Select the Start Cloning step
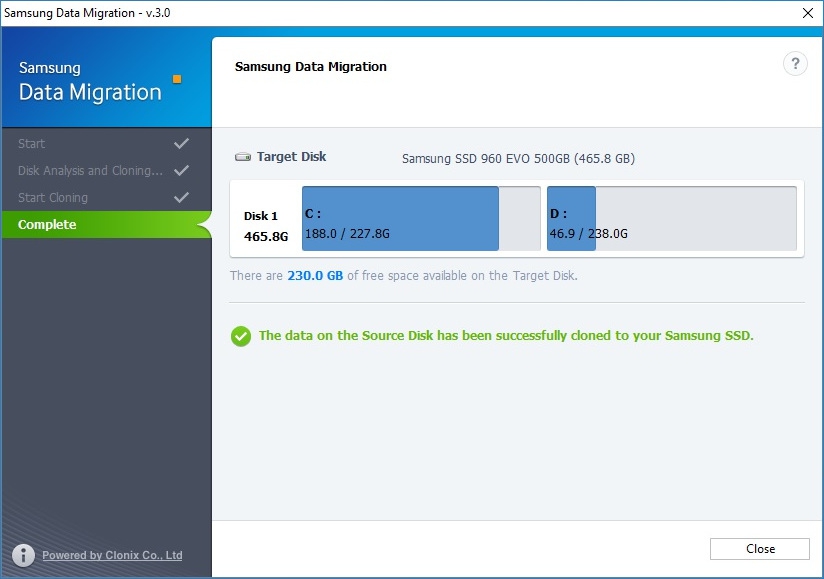This screenshot has width=824, height=579. 107,198
